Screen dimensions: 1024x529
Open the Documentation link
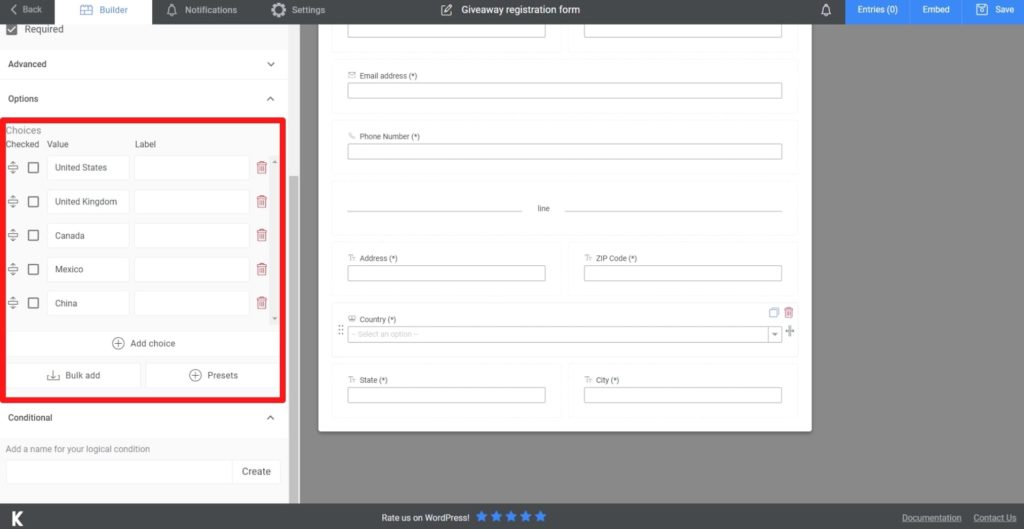coord(931,518)
